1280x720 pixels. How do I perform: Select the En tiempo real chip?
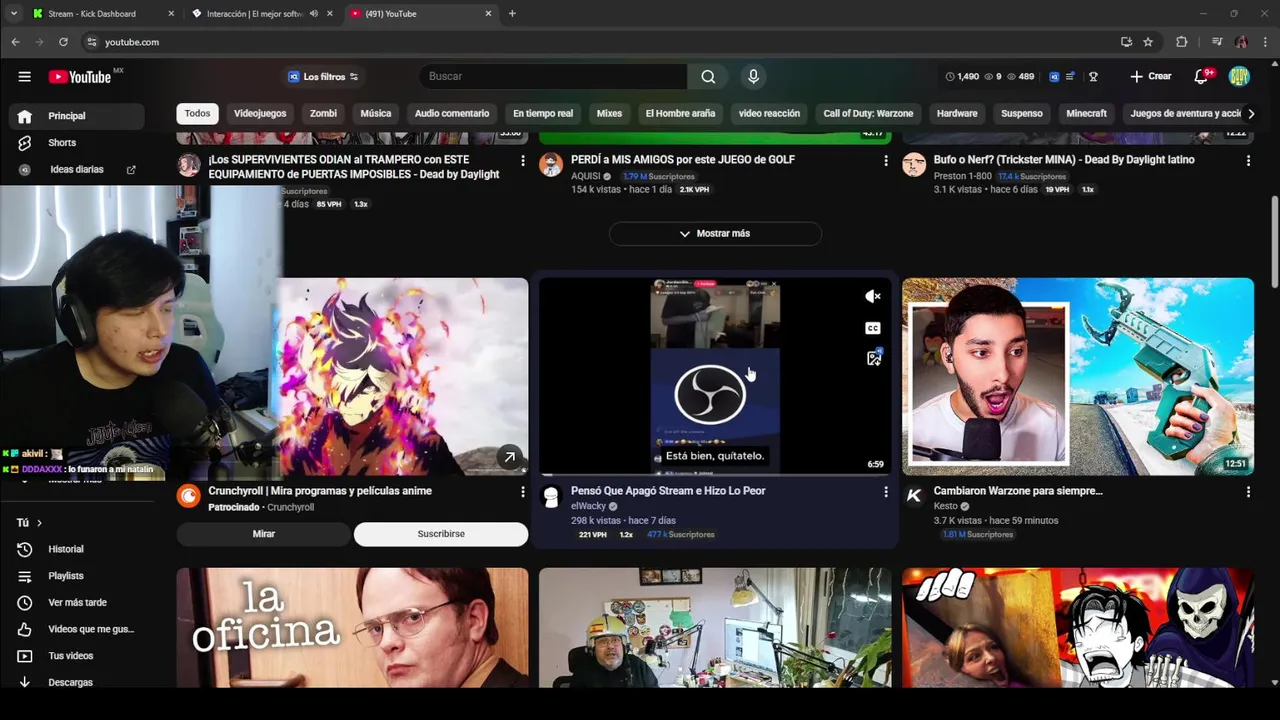click(x=543, y=114)
